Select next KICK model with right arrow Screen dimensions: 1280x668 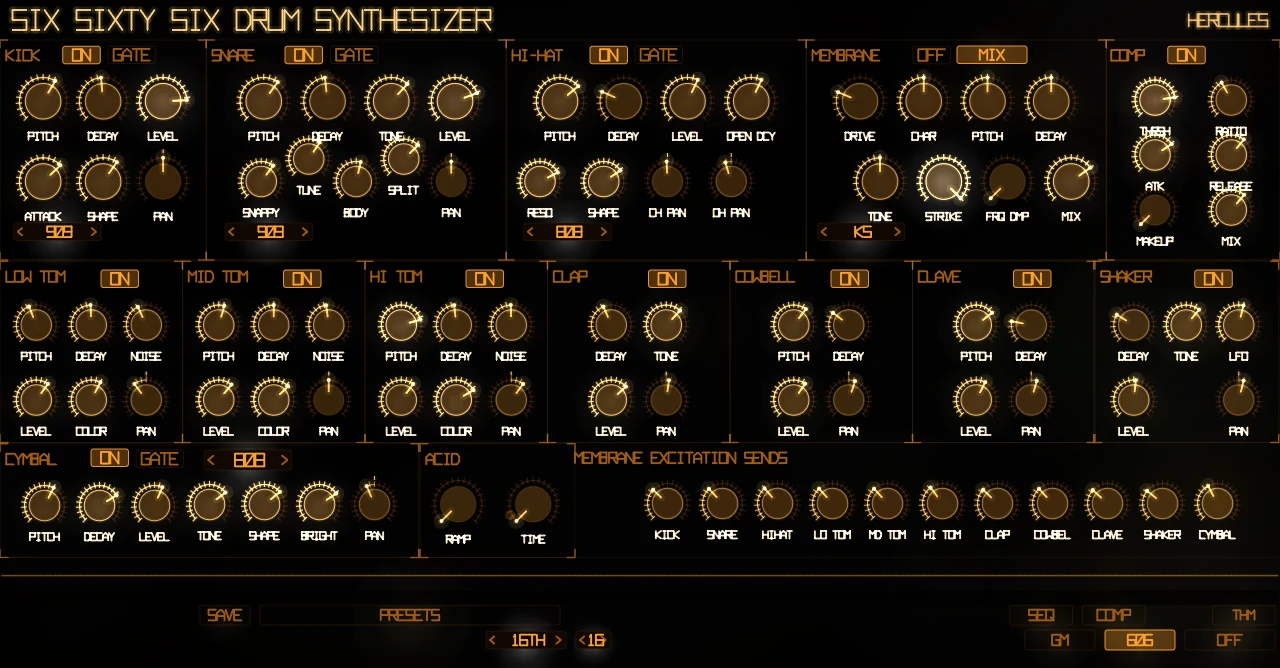(94, 232)
